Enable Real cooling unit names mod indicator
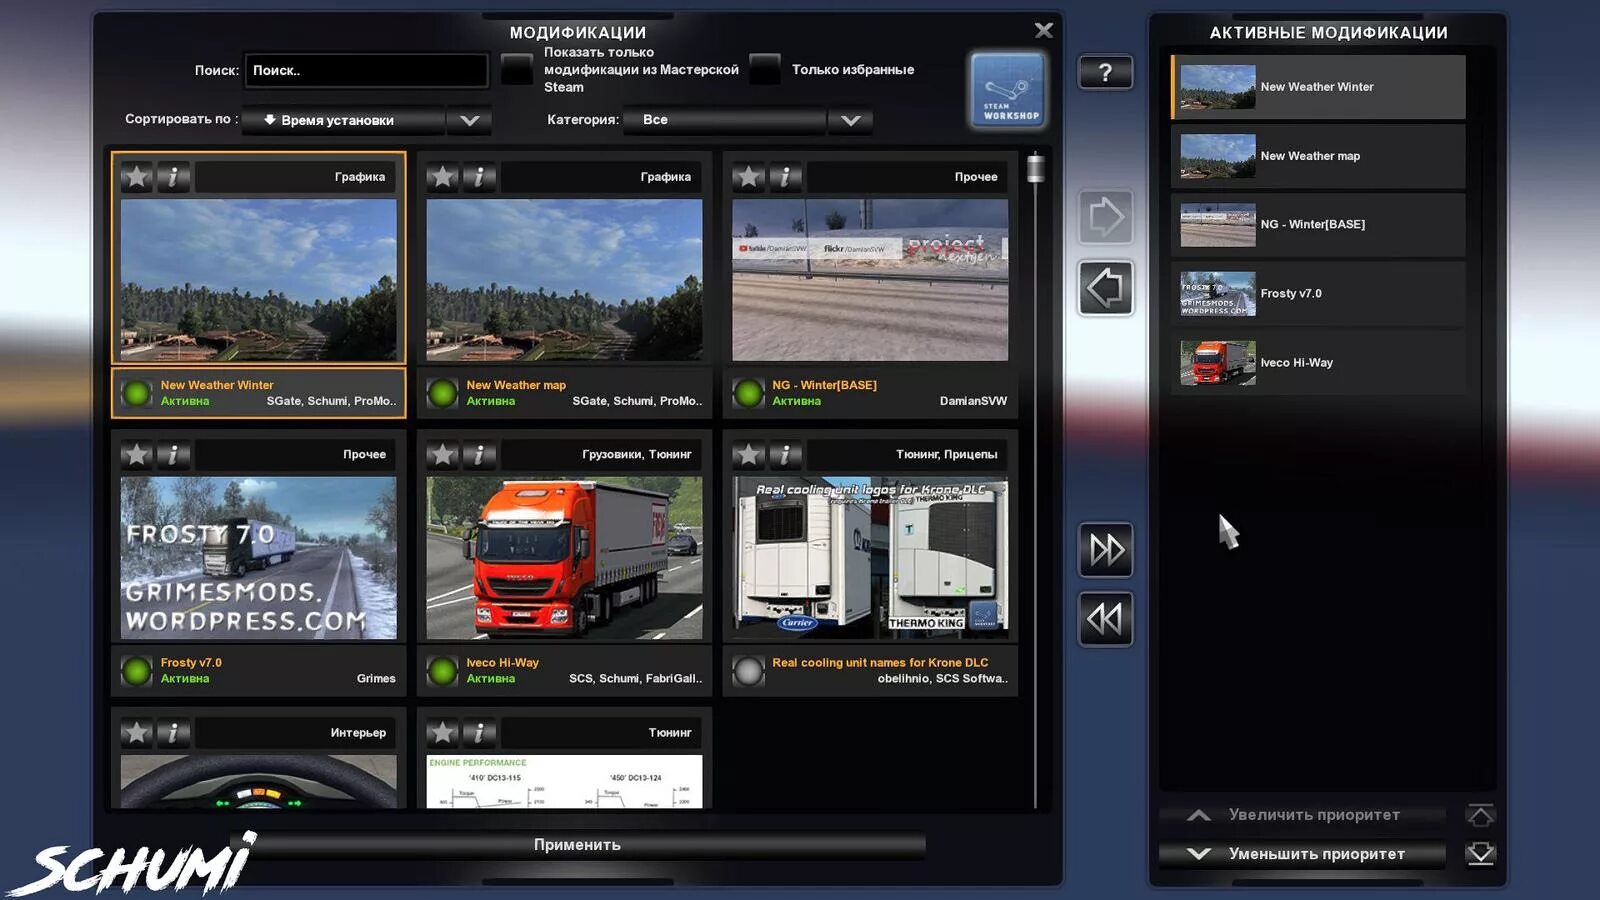The height and width of the screenshot is (900, 1600). point(748,670)
